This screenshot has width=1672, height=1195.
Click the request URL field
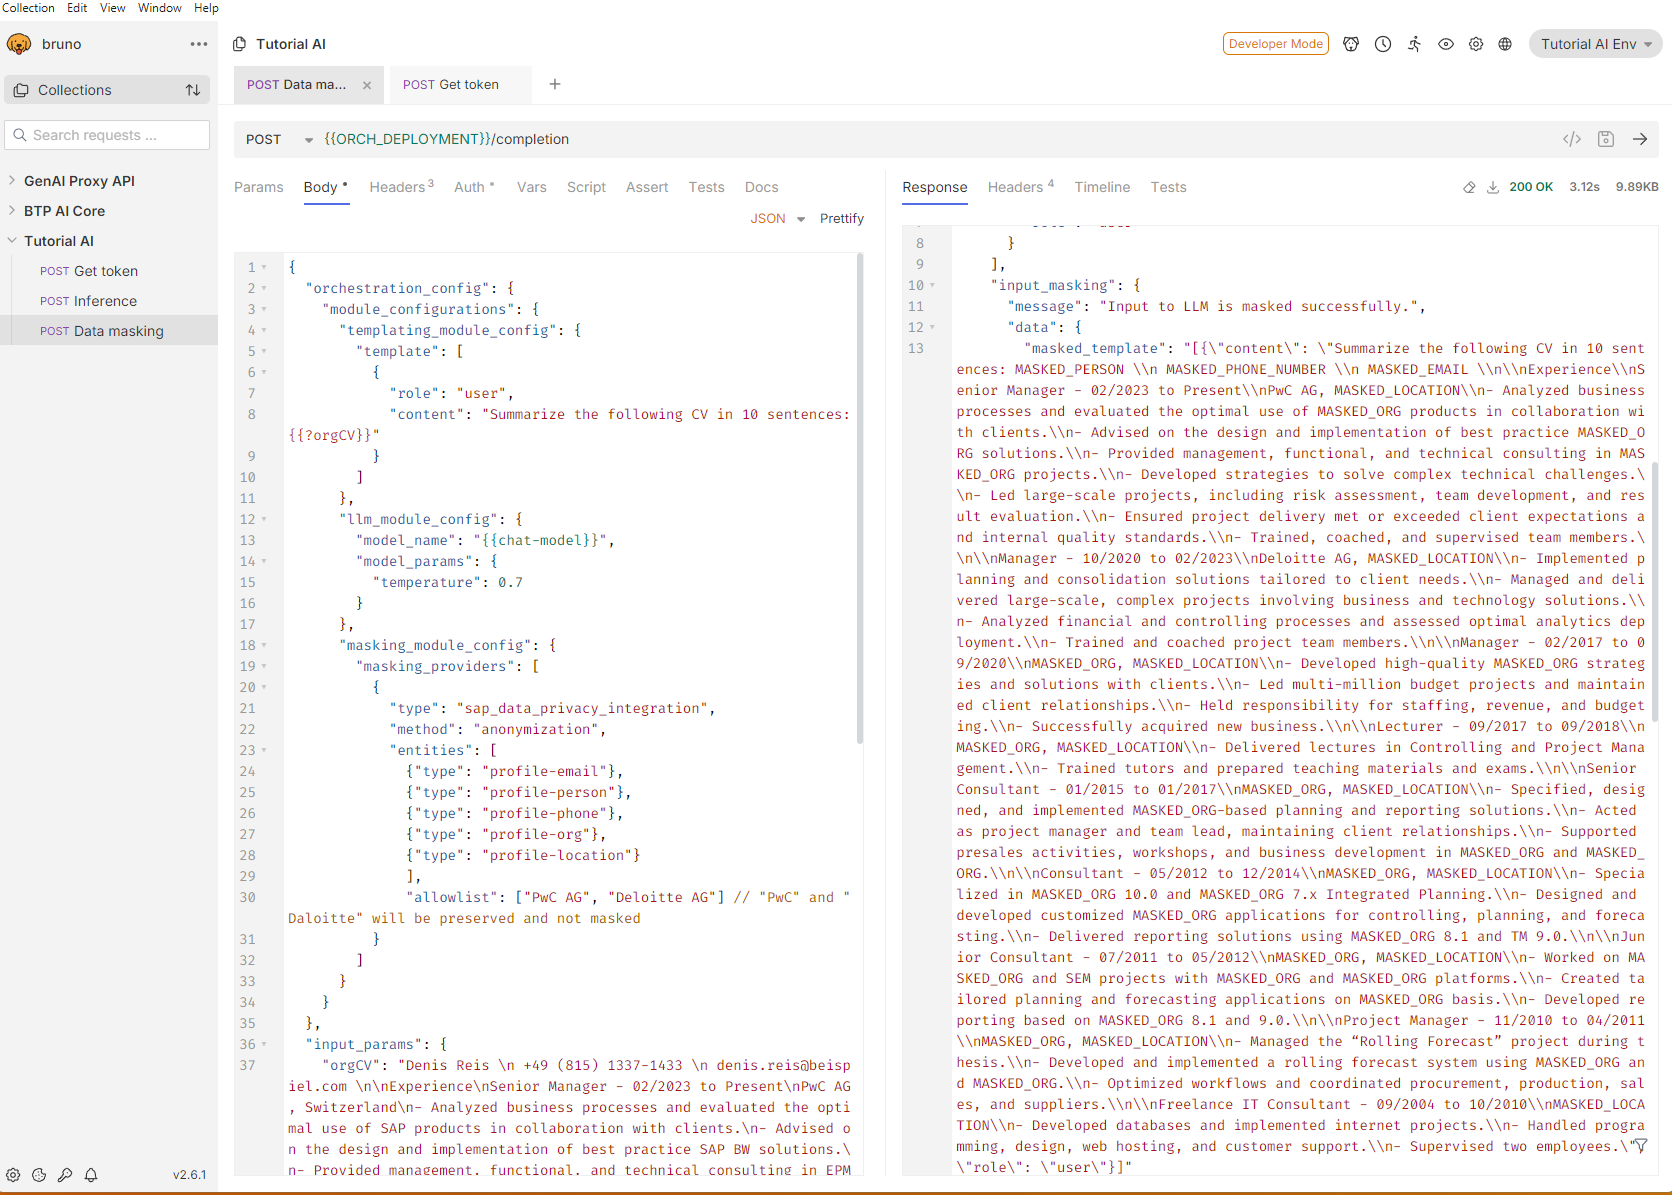point(935,139)
